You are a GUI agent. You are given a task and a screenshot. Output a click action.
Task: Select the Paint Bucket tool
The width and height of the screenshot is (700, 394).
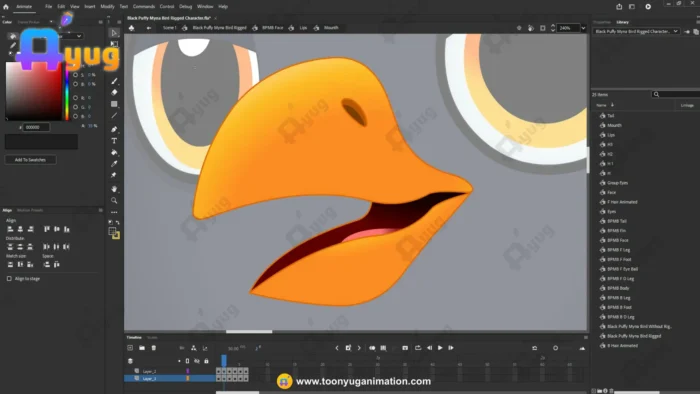click(114, 153)
